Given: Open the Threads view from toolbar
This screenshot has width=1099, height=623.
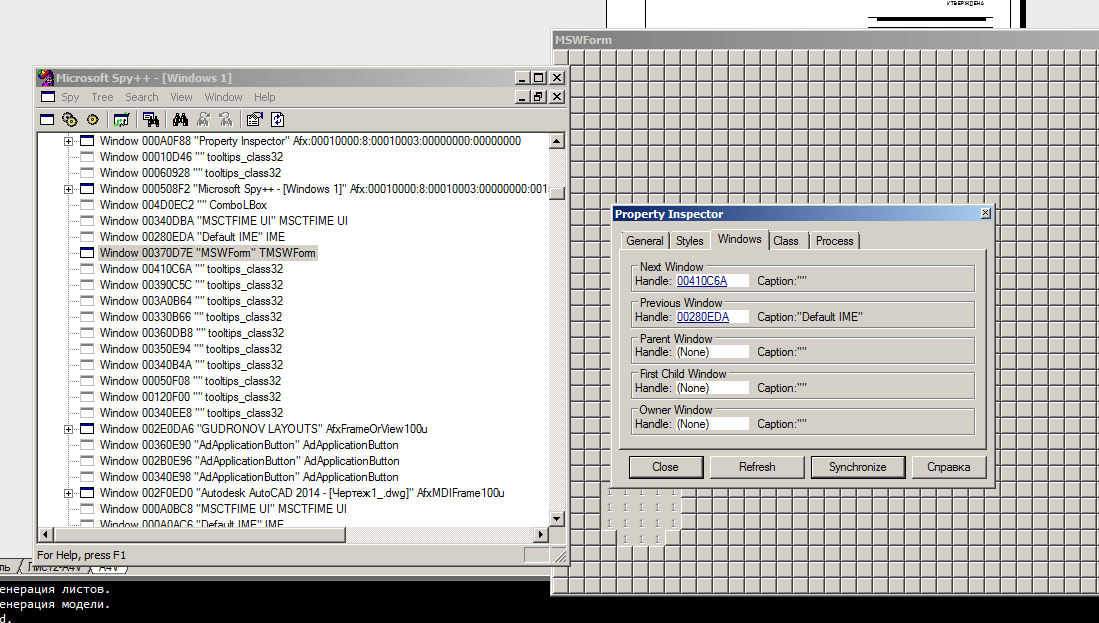Looking at the screenshot, I should [92, 119].
